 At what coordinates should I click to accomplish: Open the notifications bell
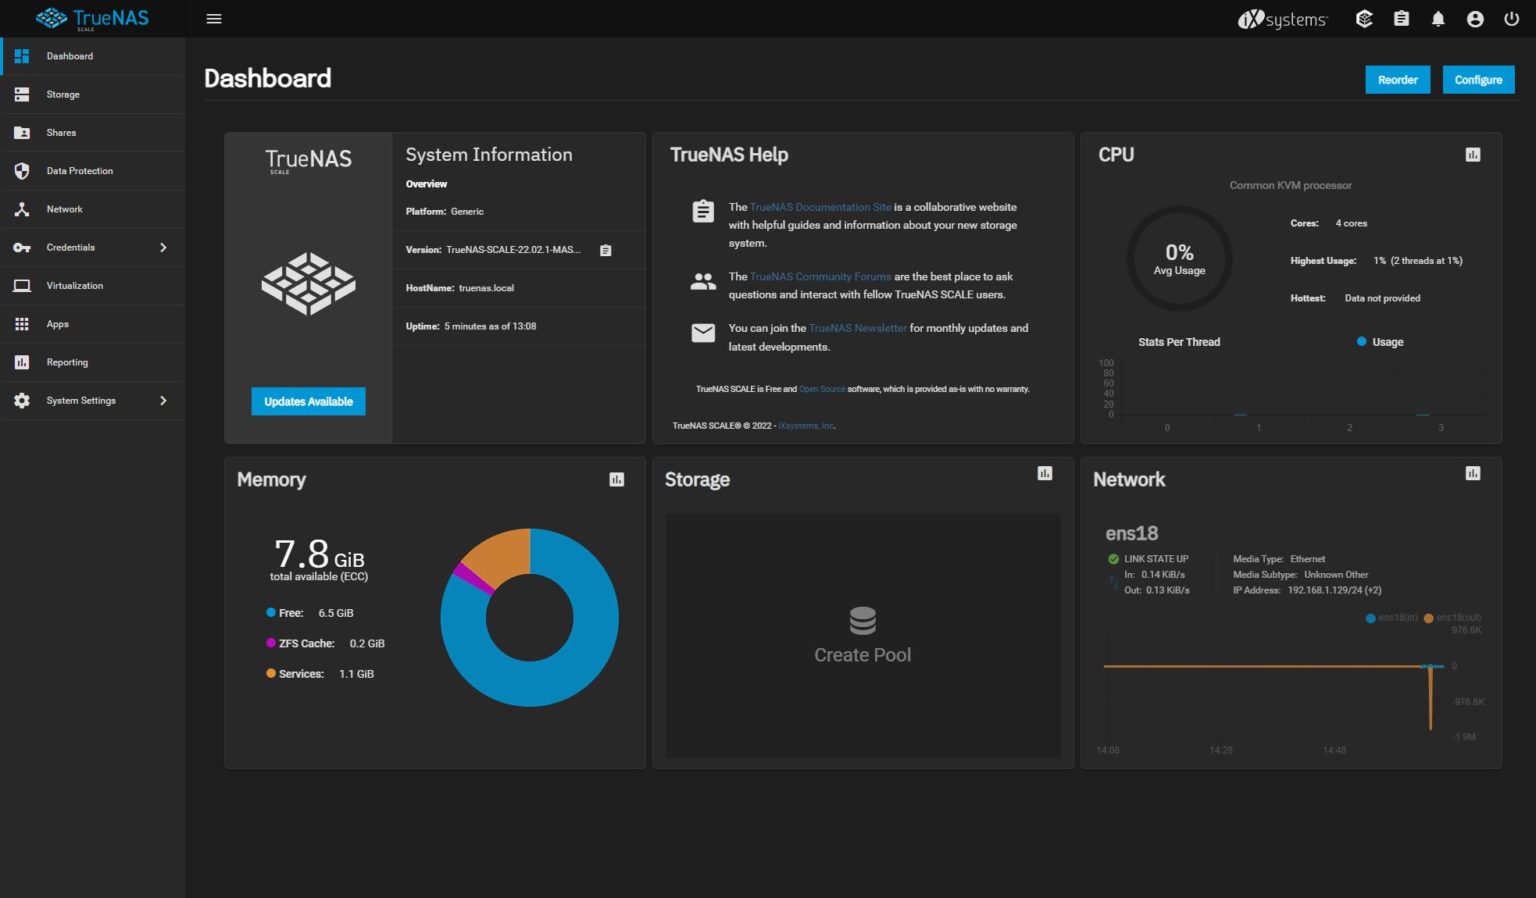click(1438, 18)
